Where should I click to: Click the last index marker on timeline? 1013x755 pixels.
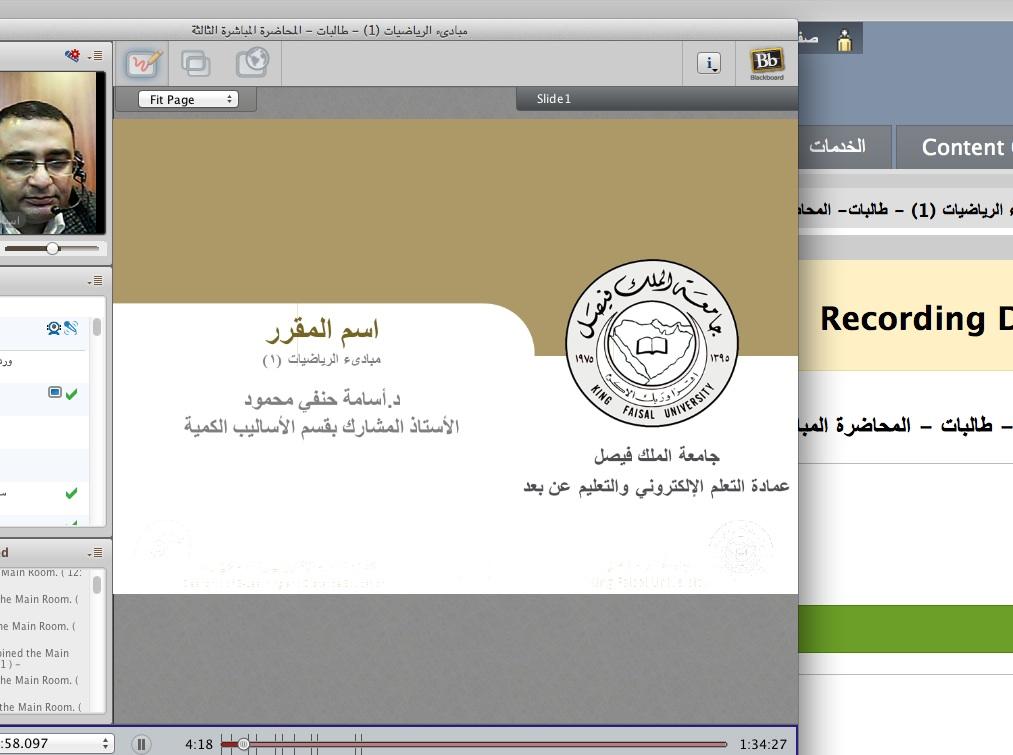pyautogui.click(x=361, y=744)
